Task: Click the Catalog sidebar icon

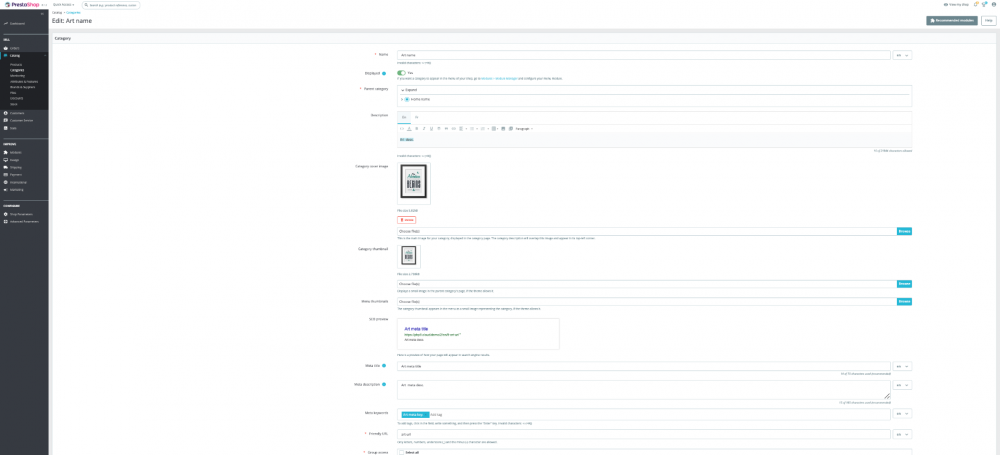Action: coord(5,56)
